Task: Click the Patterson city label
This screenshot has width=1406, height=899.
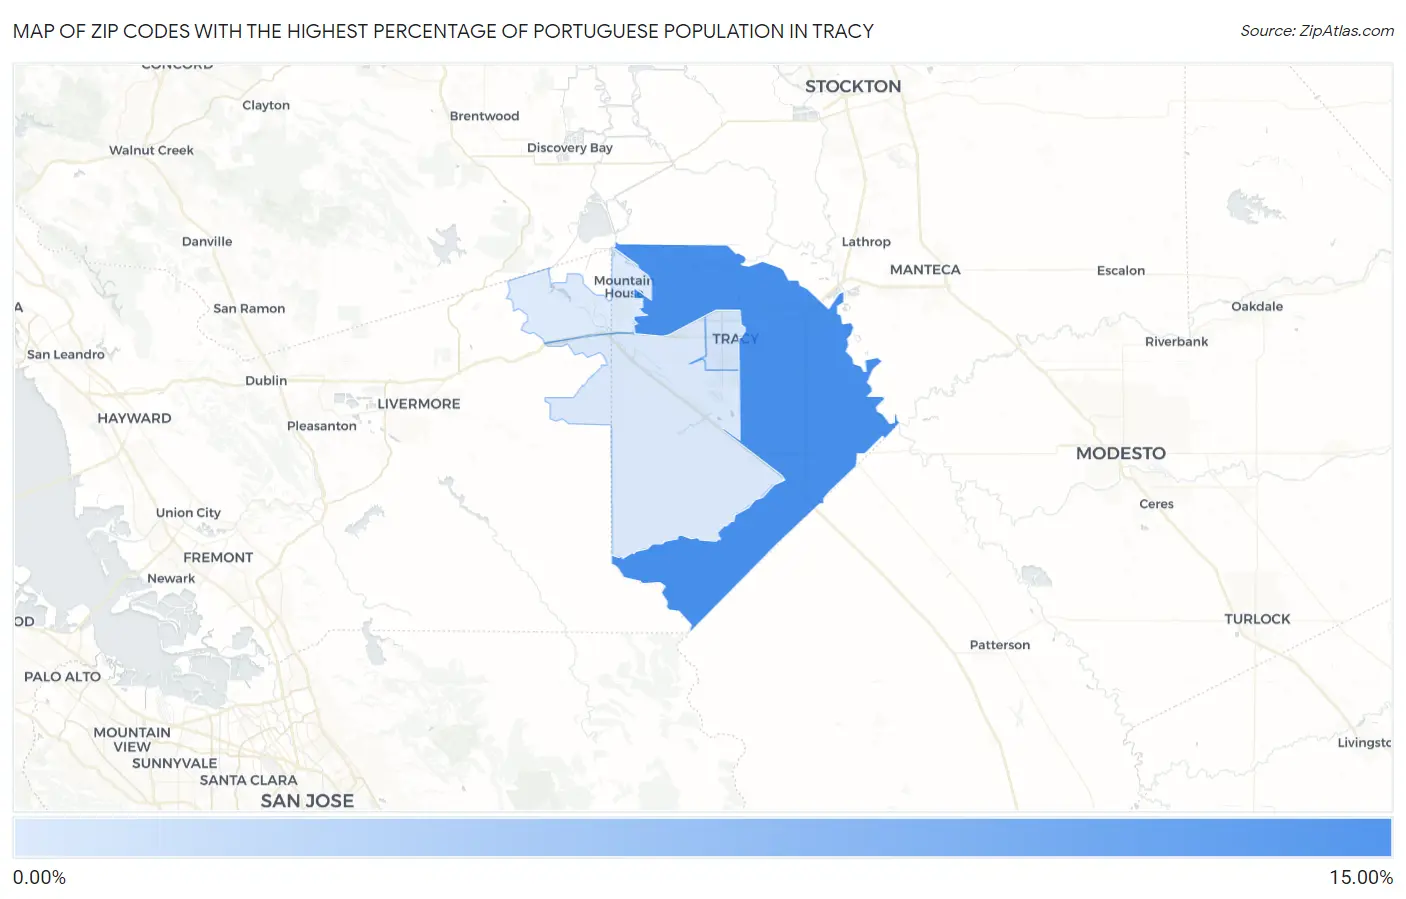Action: tap(1000, 645)
